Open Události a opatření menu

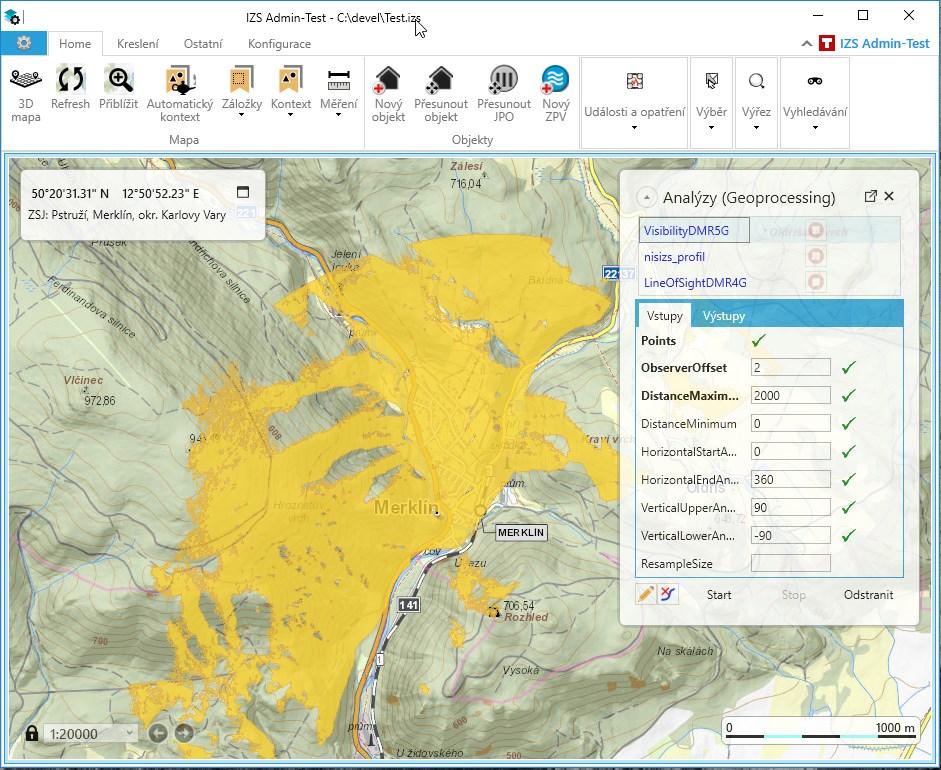pos(634,102)
